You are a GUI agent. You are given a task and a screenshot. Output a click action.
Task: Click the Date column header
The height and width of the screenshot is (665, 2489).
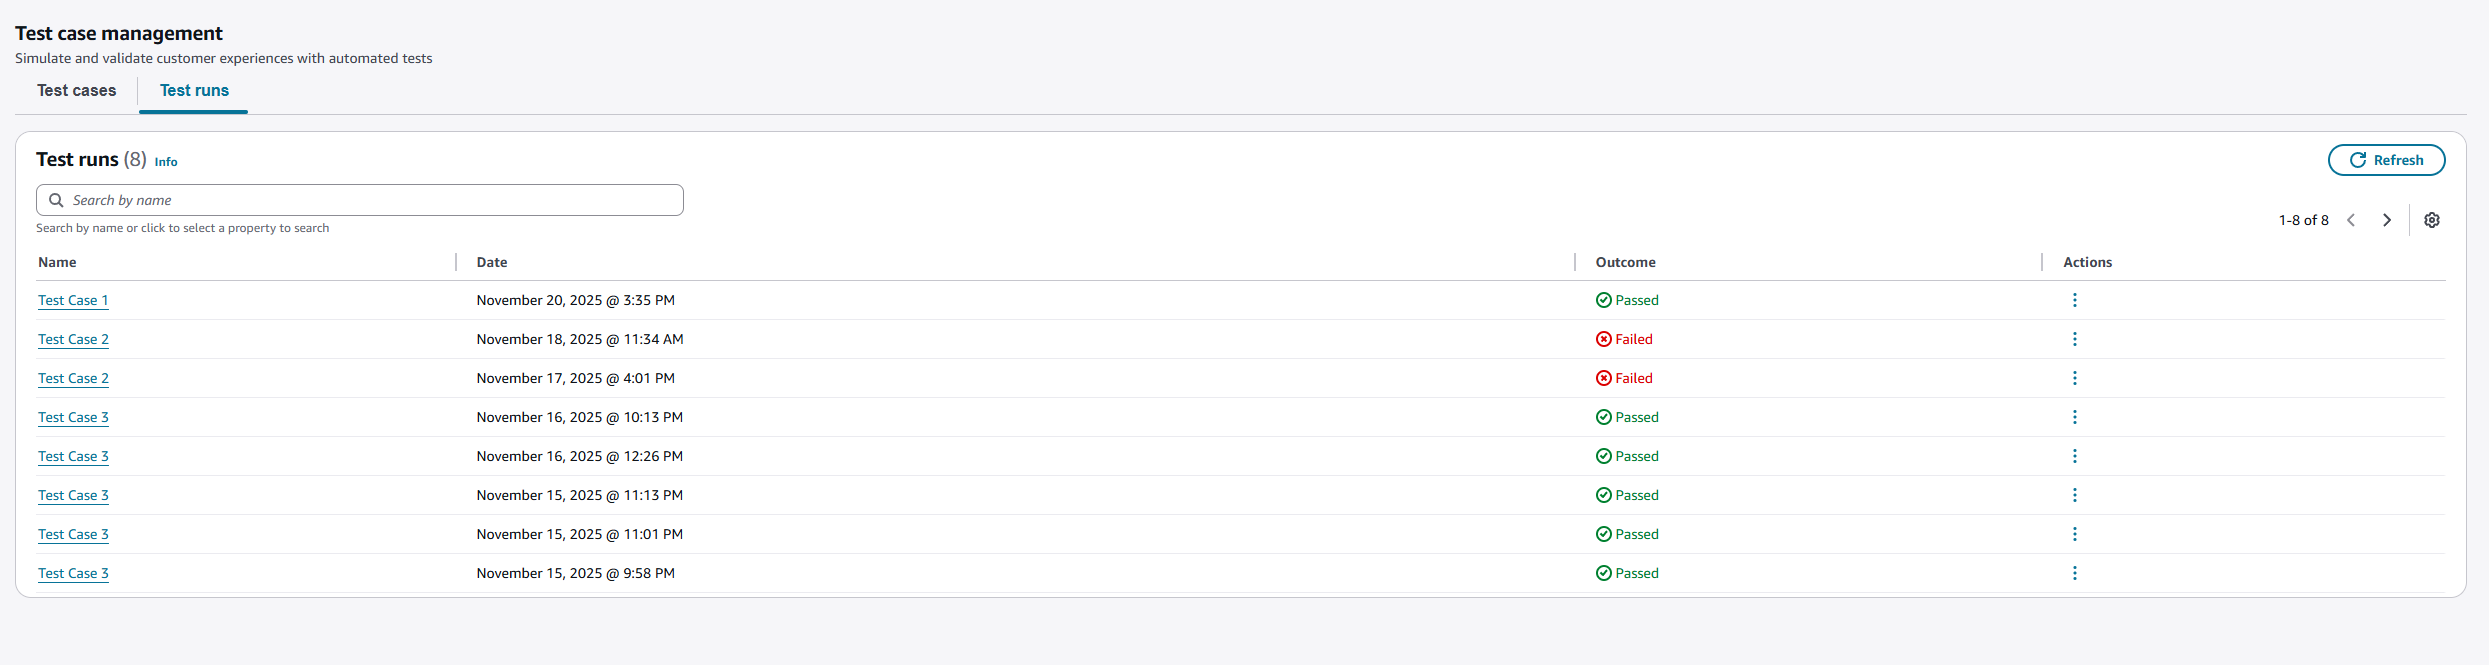(492, 262)
